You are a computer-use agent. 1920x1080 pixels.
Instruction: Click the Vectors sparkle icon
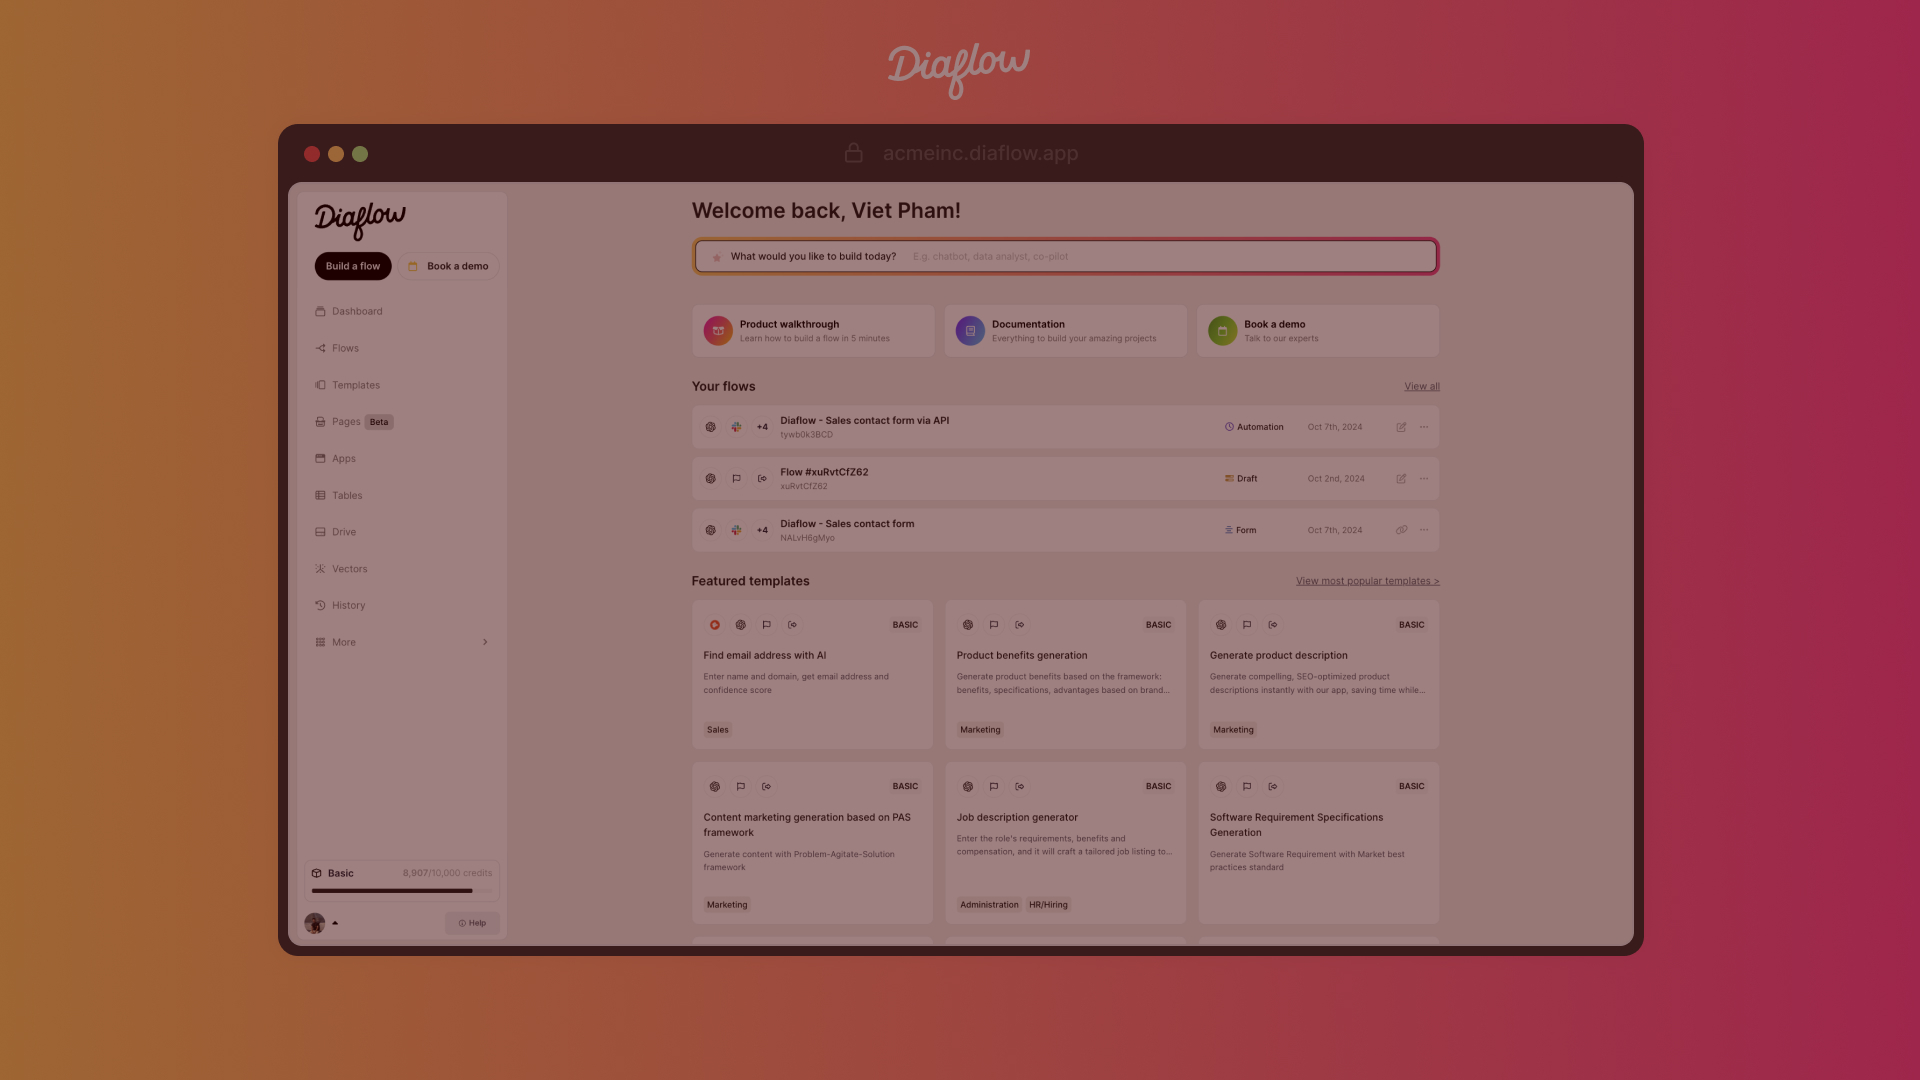tap(320, 568)
